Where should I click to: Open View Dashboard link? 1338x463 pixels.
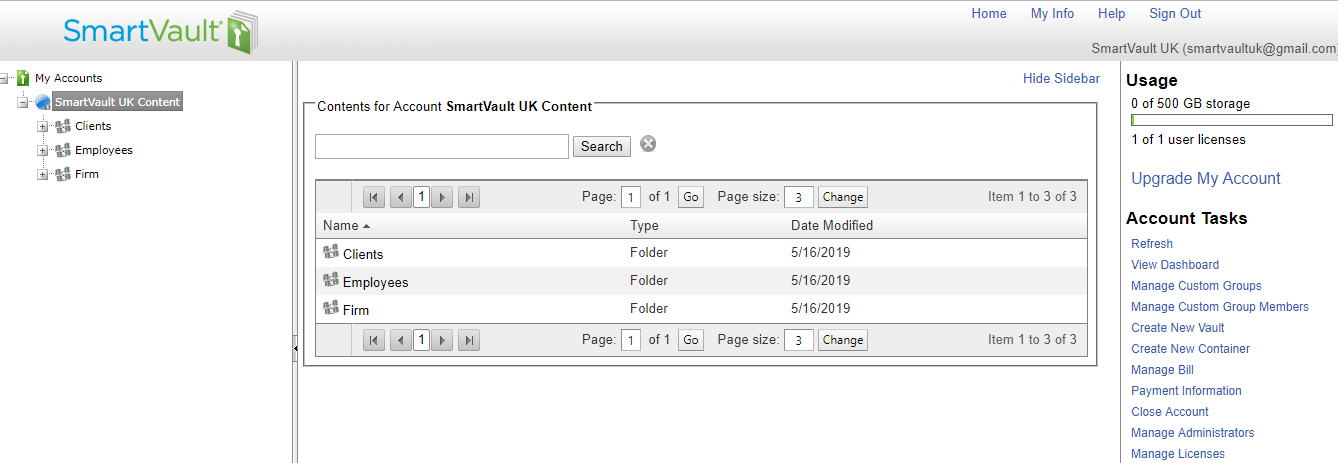tap(1175, 265)
